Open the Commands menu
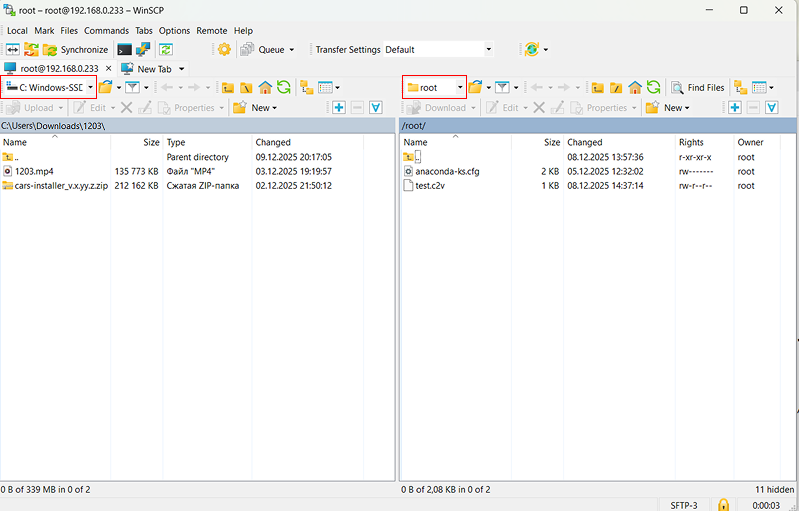Screen dimensions: 799x511 coord(106,31)
